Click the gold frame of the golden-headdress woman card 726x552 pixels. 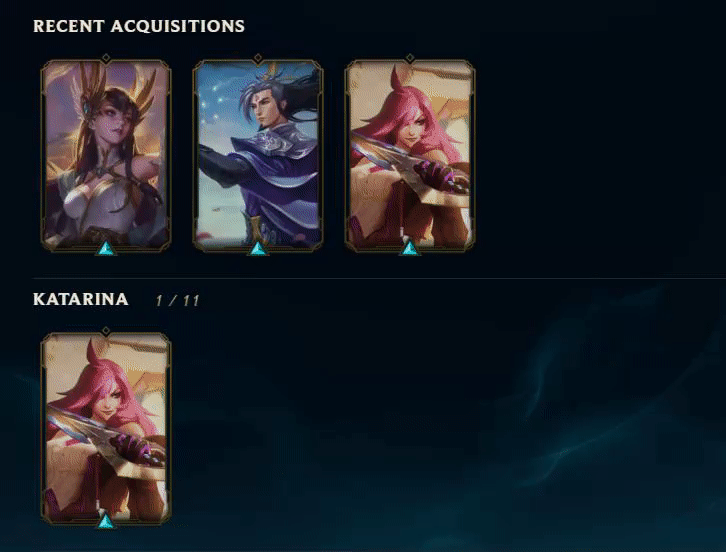click(42, 155)
